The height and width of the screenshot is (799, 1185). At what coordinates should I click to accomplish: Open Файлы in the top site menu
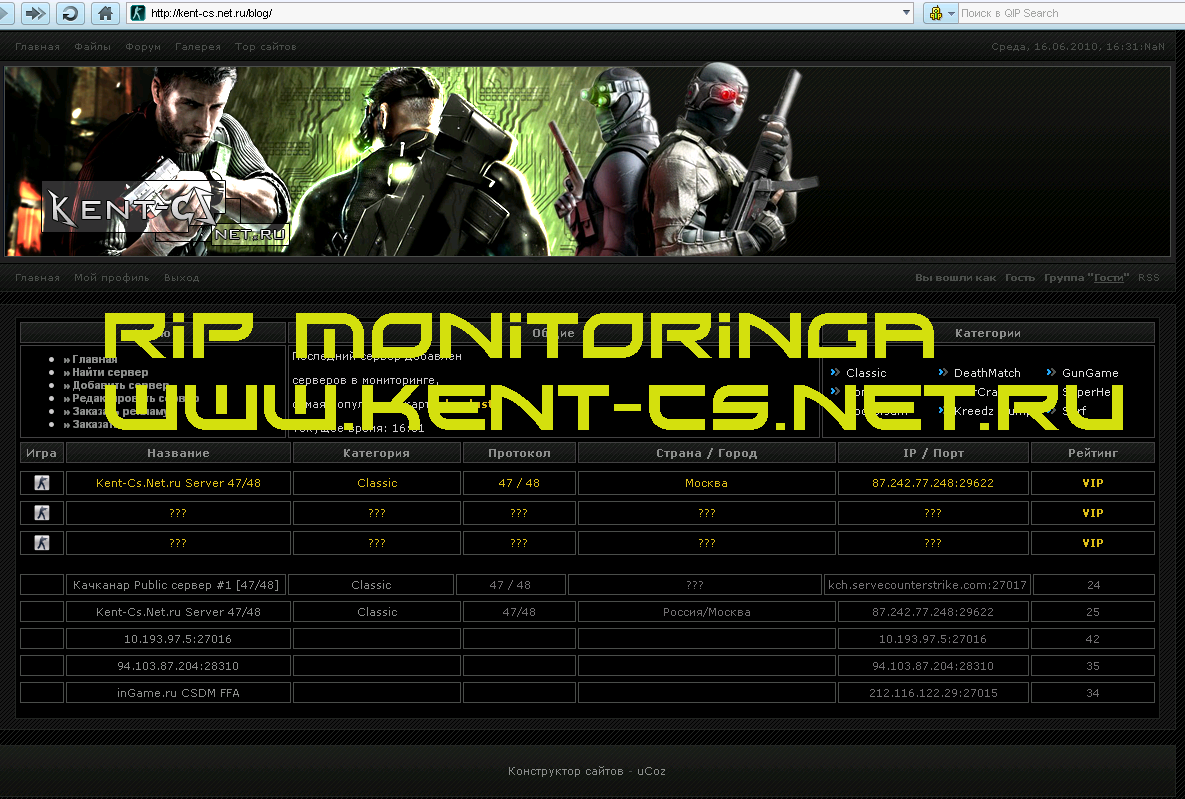92,47
